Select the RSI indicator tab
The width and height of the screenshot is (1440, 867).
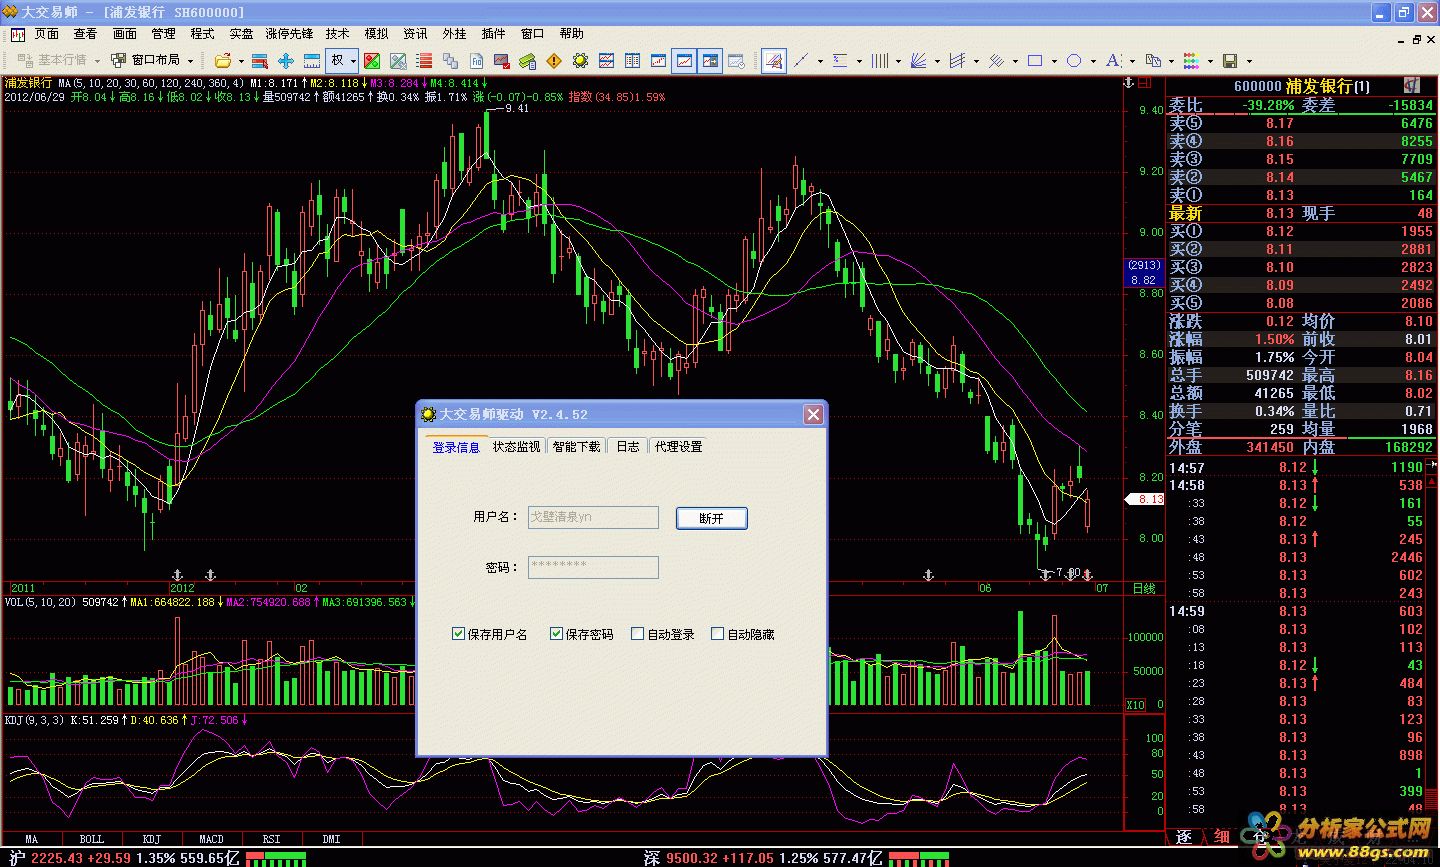[271, 839]
